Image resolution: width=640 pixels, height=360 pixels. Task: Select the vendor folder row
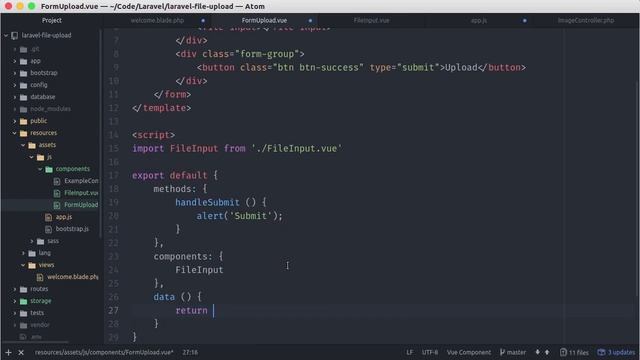click(51, 325)
